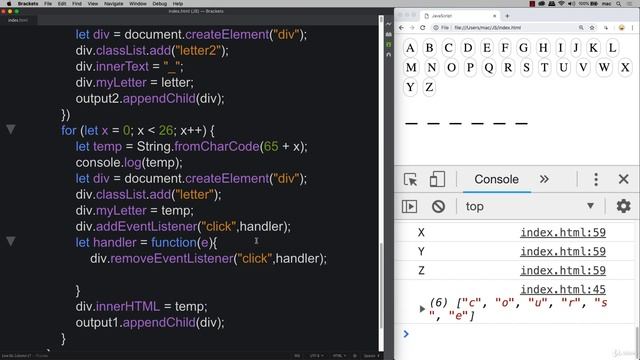Go back in the Chrome browser
The image size is (640, 360).
click(401, 28)
